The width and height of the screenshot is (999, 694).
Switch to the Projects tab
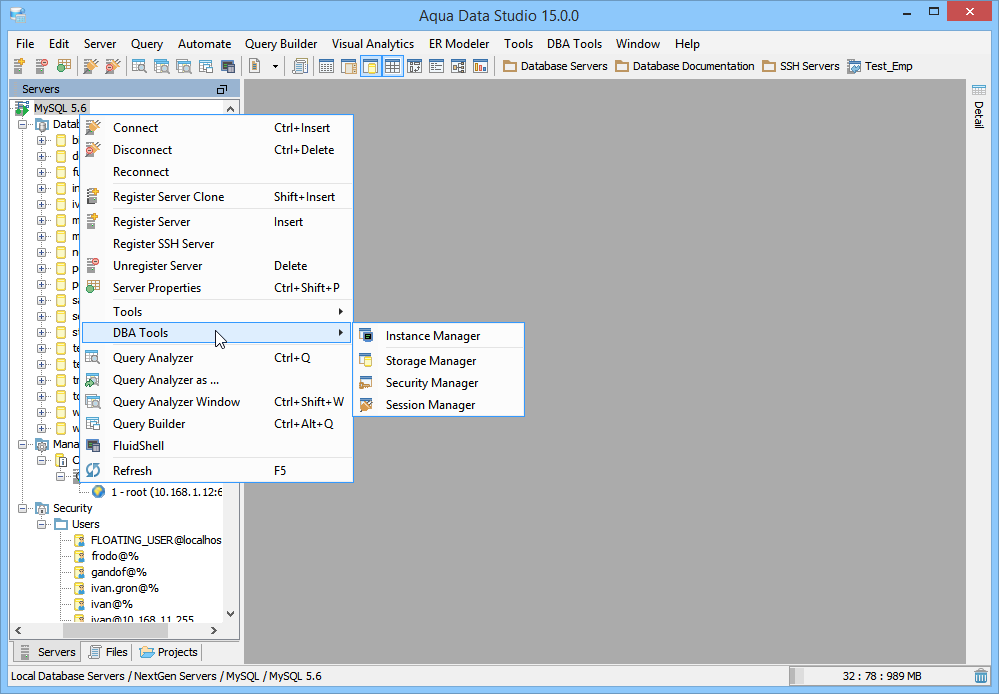[x=169, y=652]
